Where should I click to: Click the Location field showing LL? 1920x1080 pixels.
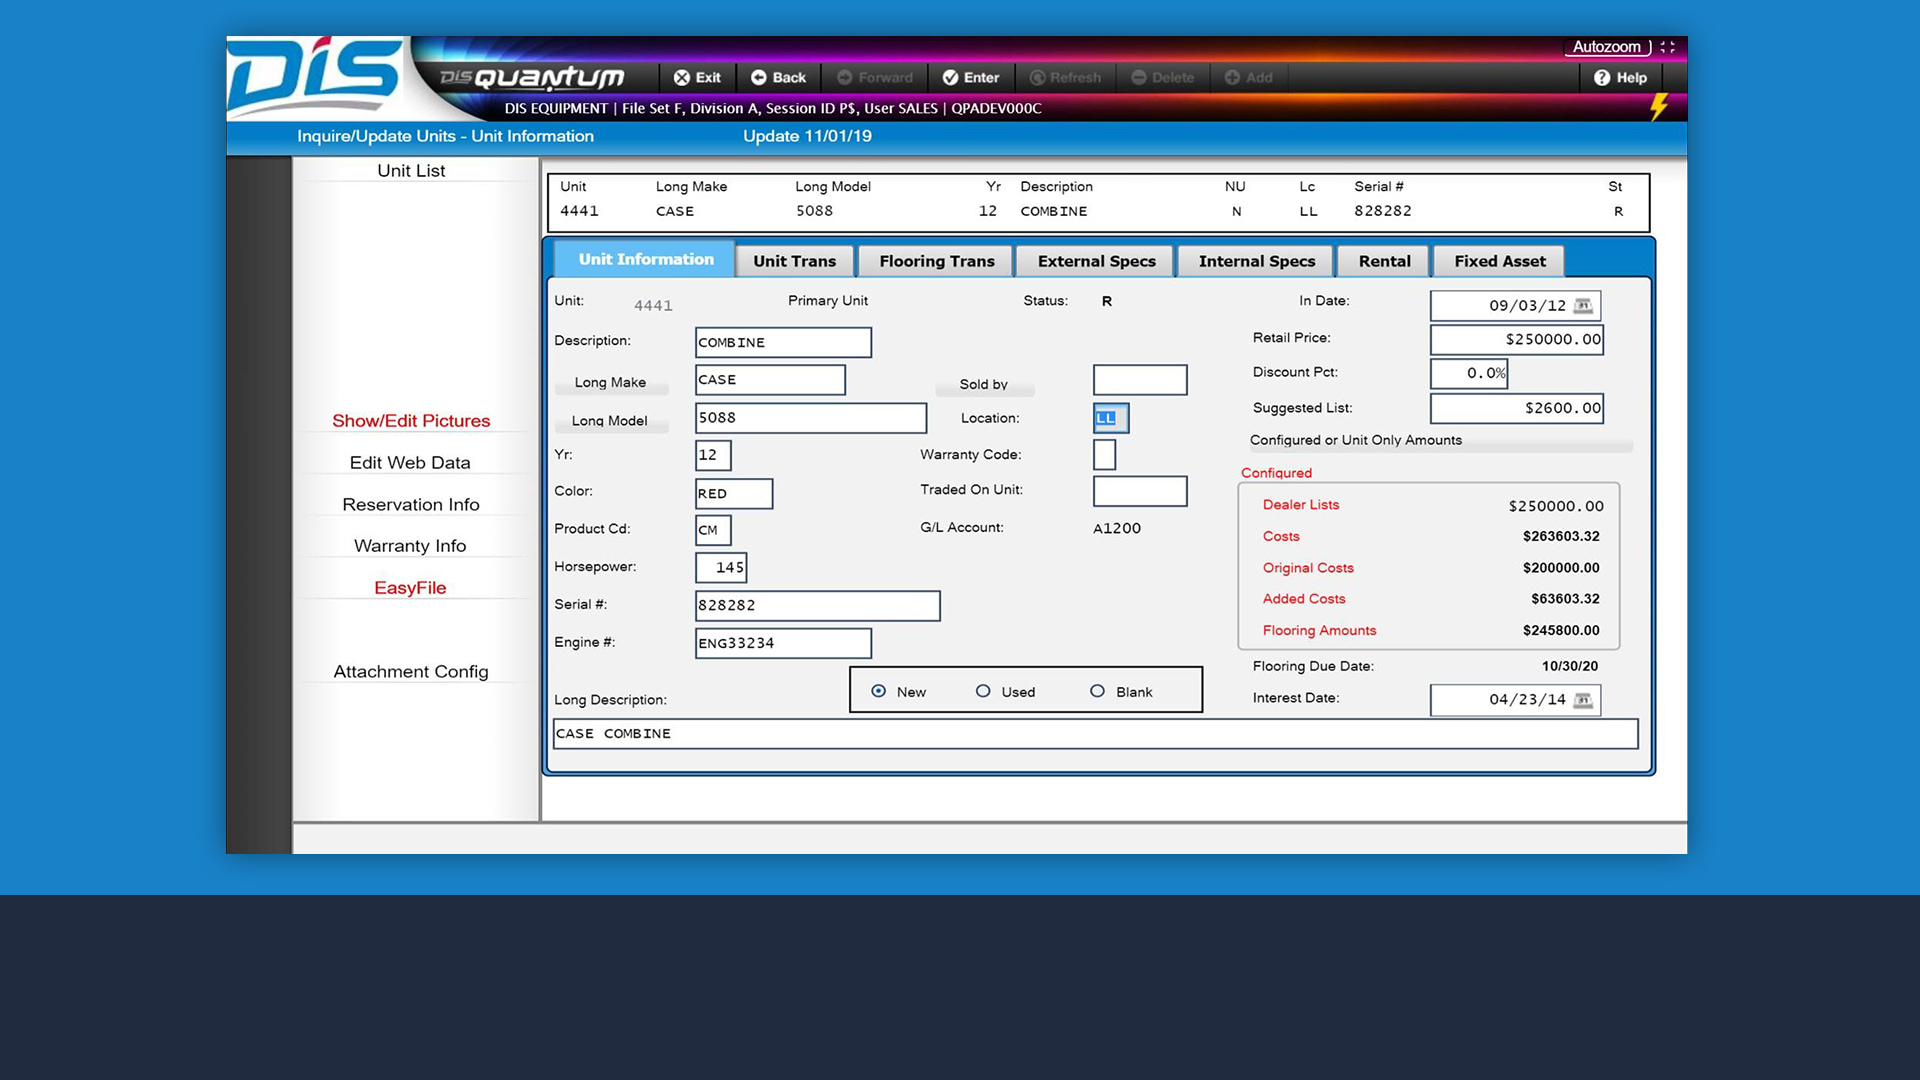[1111, 418]
